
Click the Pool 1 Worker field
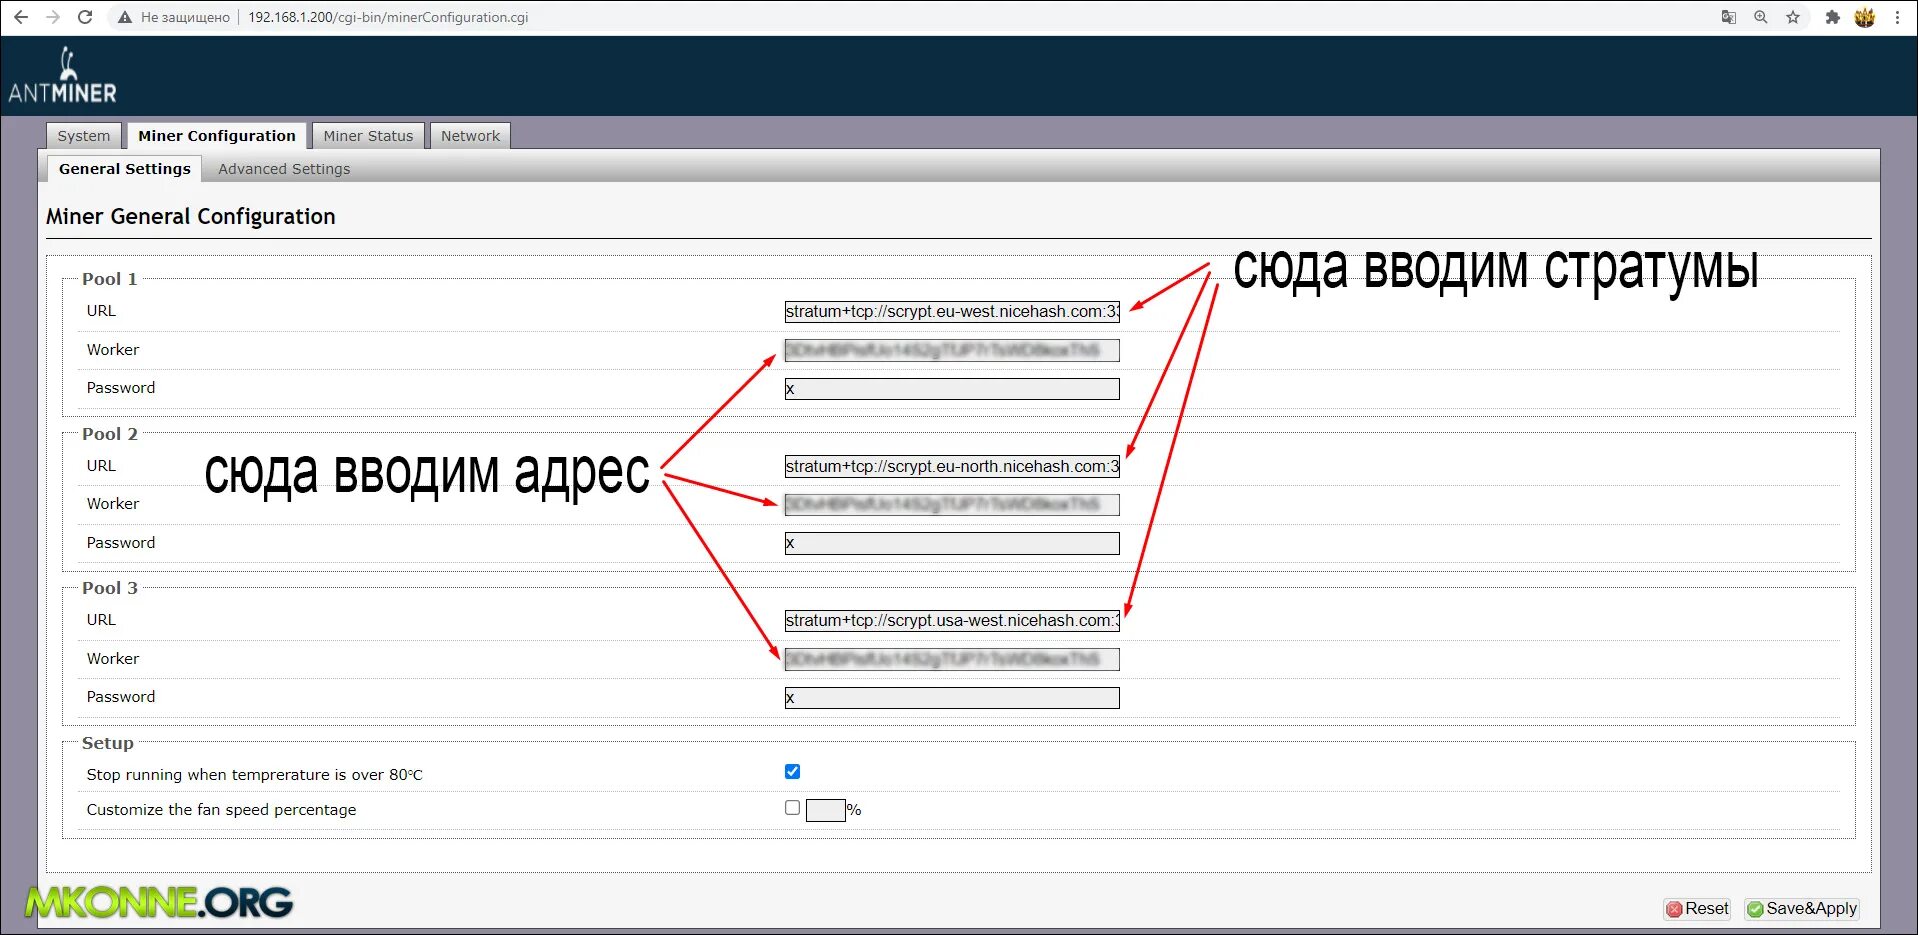click(952, 350)
